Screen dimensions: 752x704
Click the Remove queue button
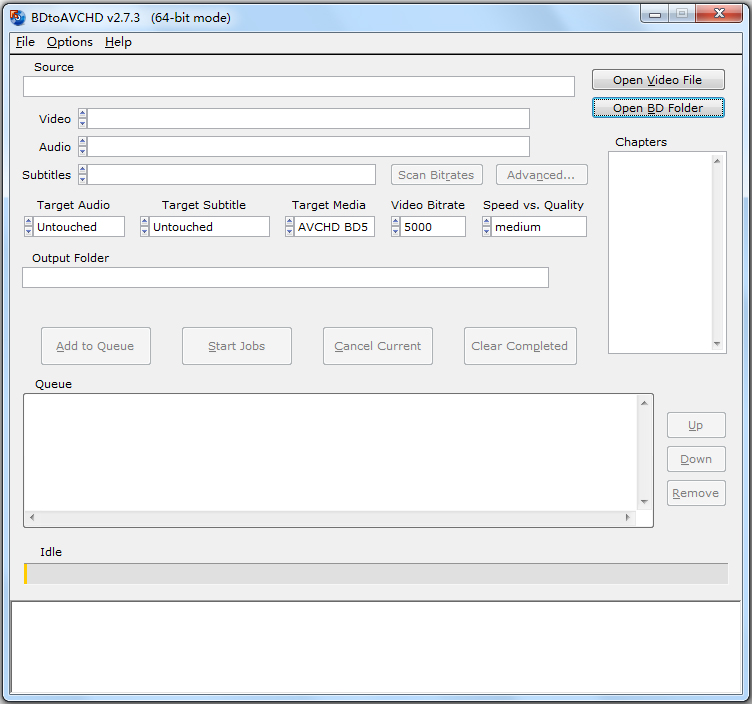[696, 493]
